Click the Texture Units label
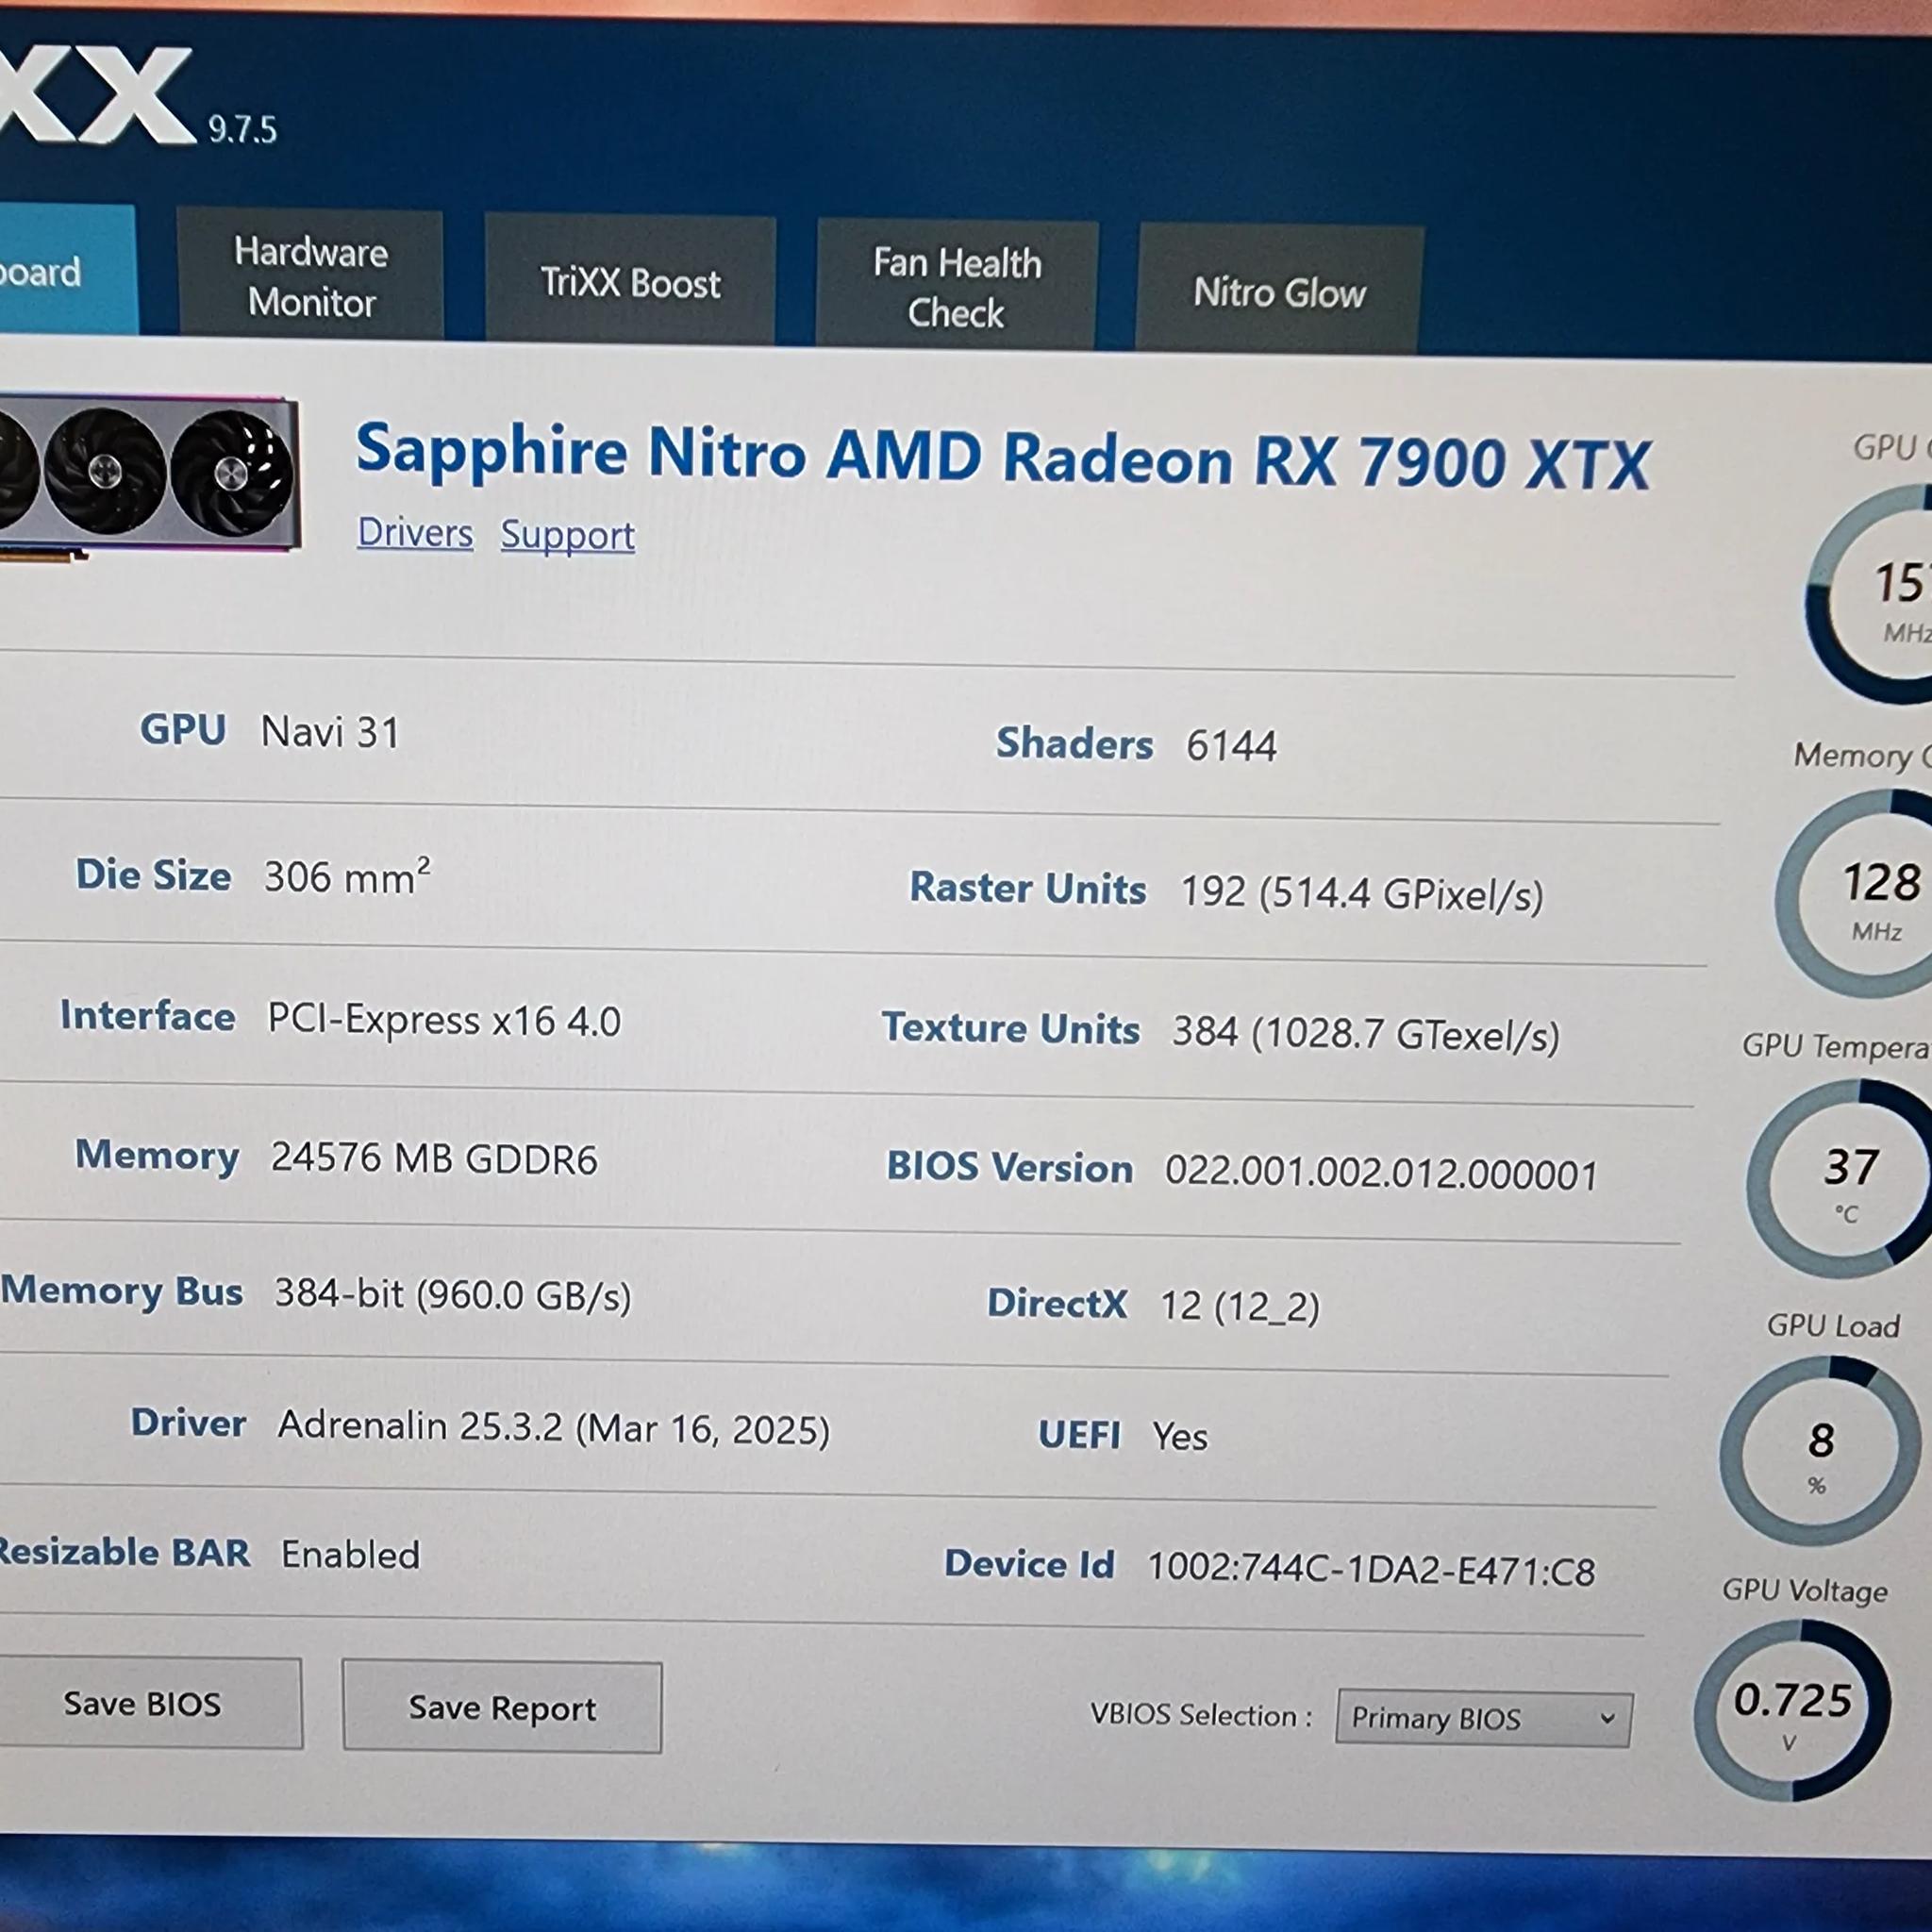The image size is (1932, 1932). coord(1011,1028)
